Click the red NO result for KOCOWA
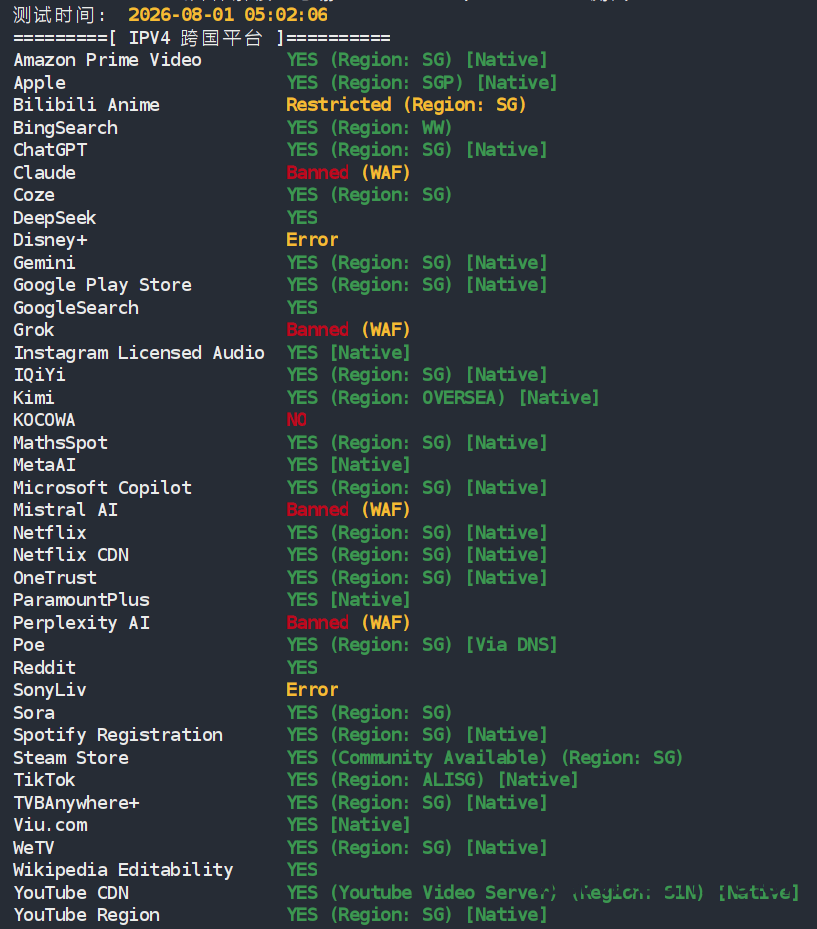The width and height of the screenshot is (817, 929). click(x=297, y=420)
